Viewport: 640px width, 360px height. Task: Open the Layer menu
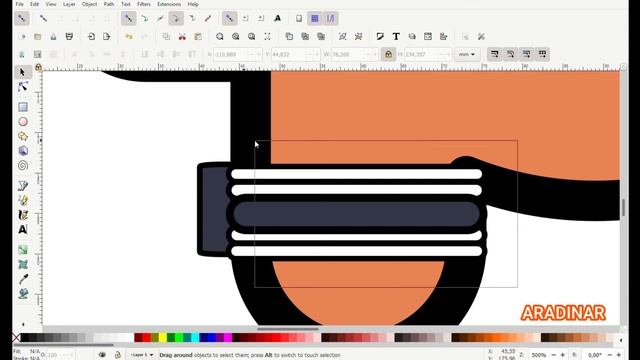click(x=69, y=4)
